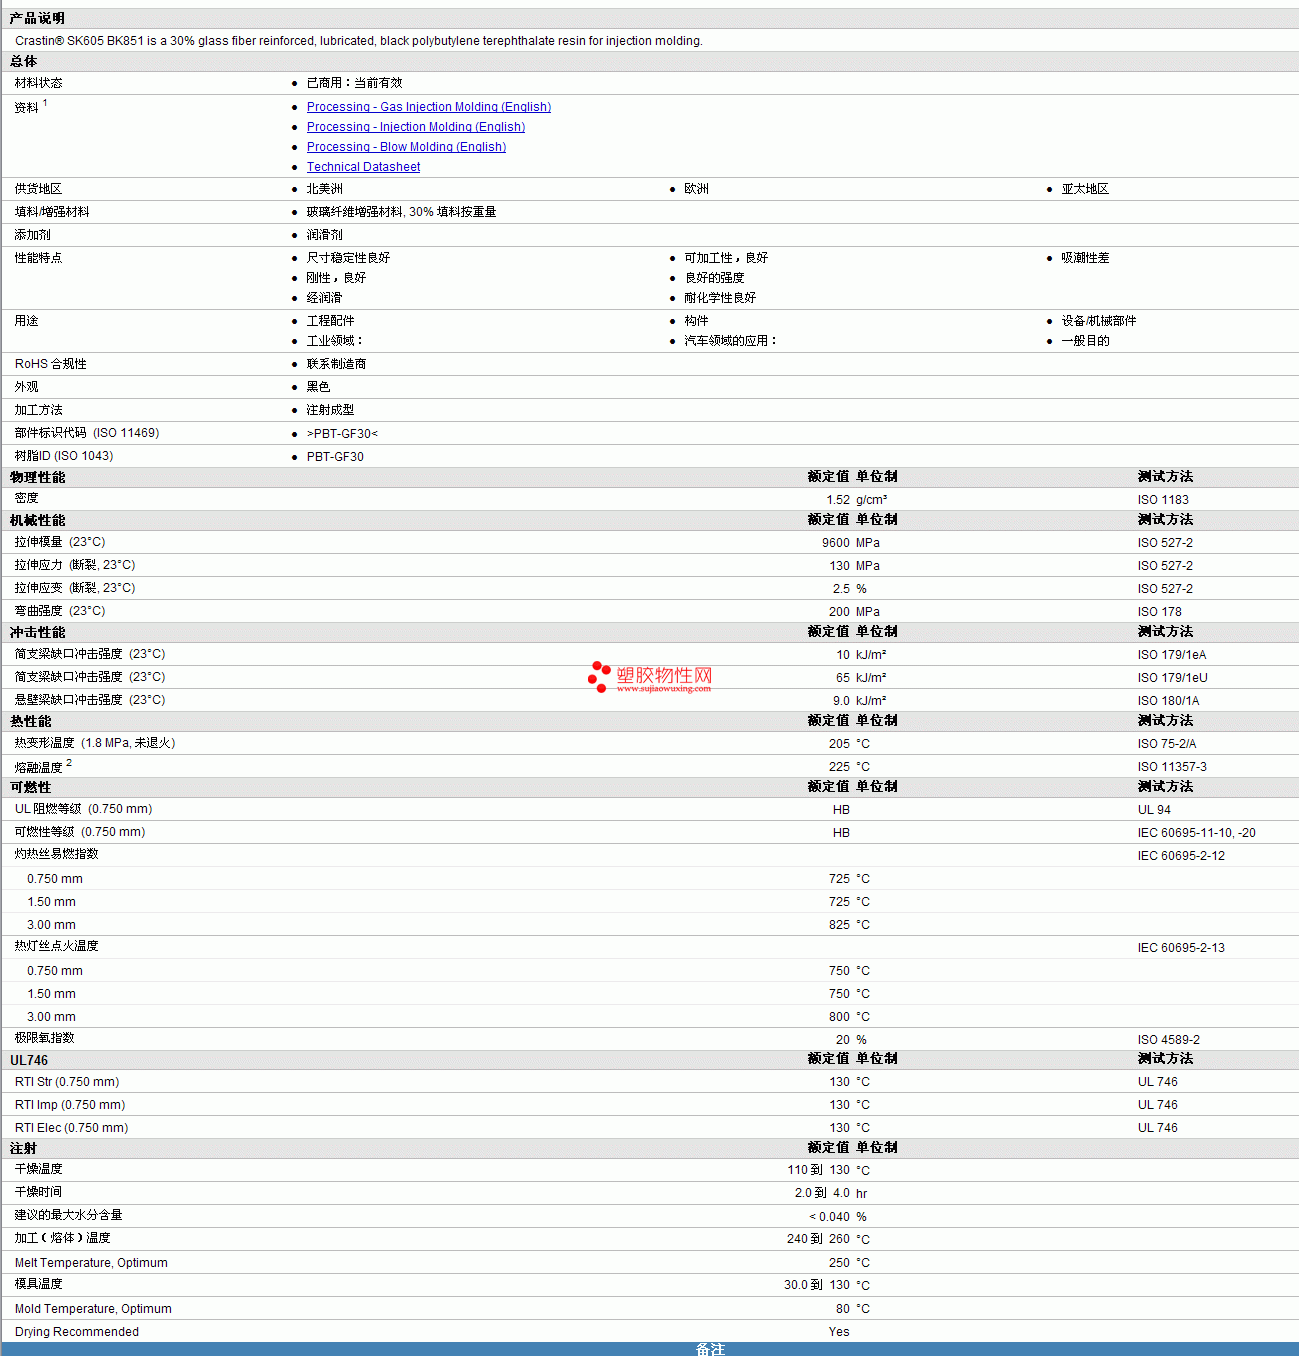This screenshot has height=1356, width=1299.
Task: Select the 尺寸稳定性良好 feature
Action: coord(348,258)
